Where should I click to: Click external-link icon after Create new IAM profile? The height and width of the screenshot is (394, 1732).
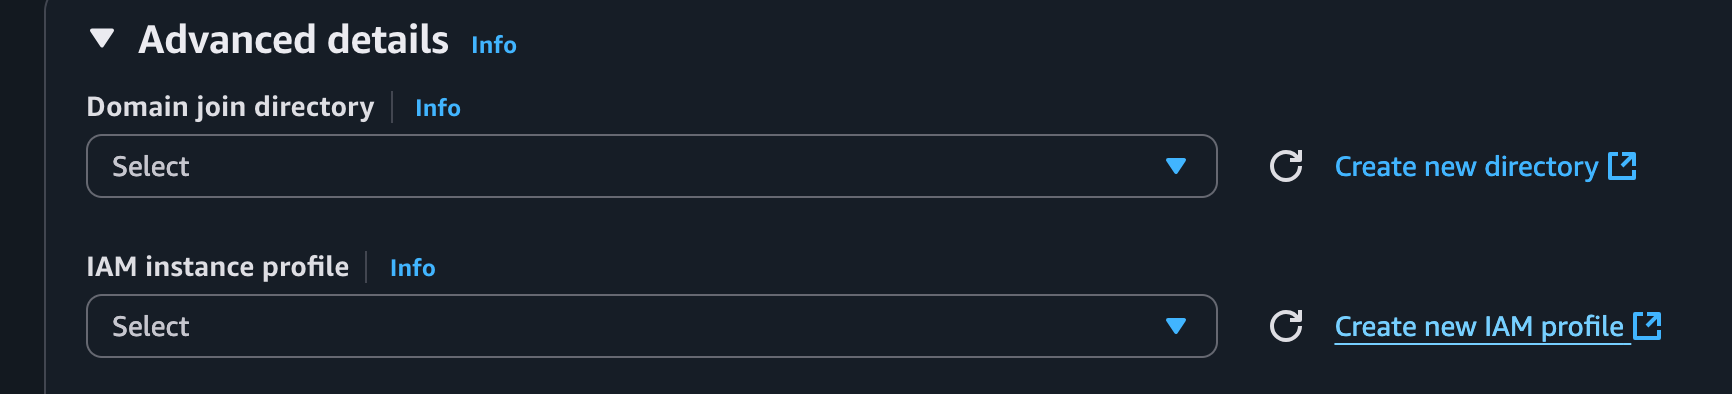point(1647,326)
